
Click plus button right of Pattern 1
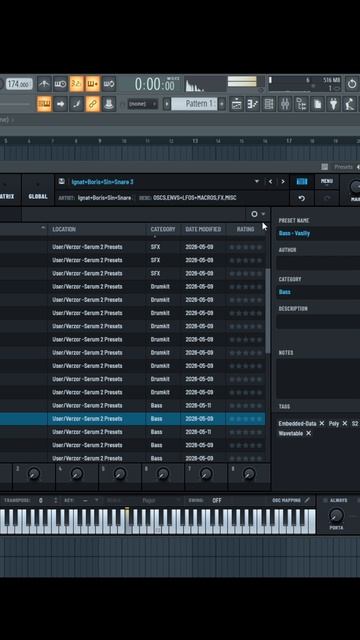pos(222,104)
